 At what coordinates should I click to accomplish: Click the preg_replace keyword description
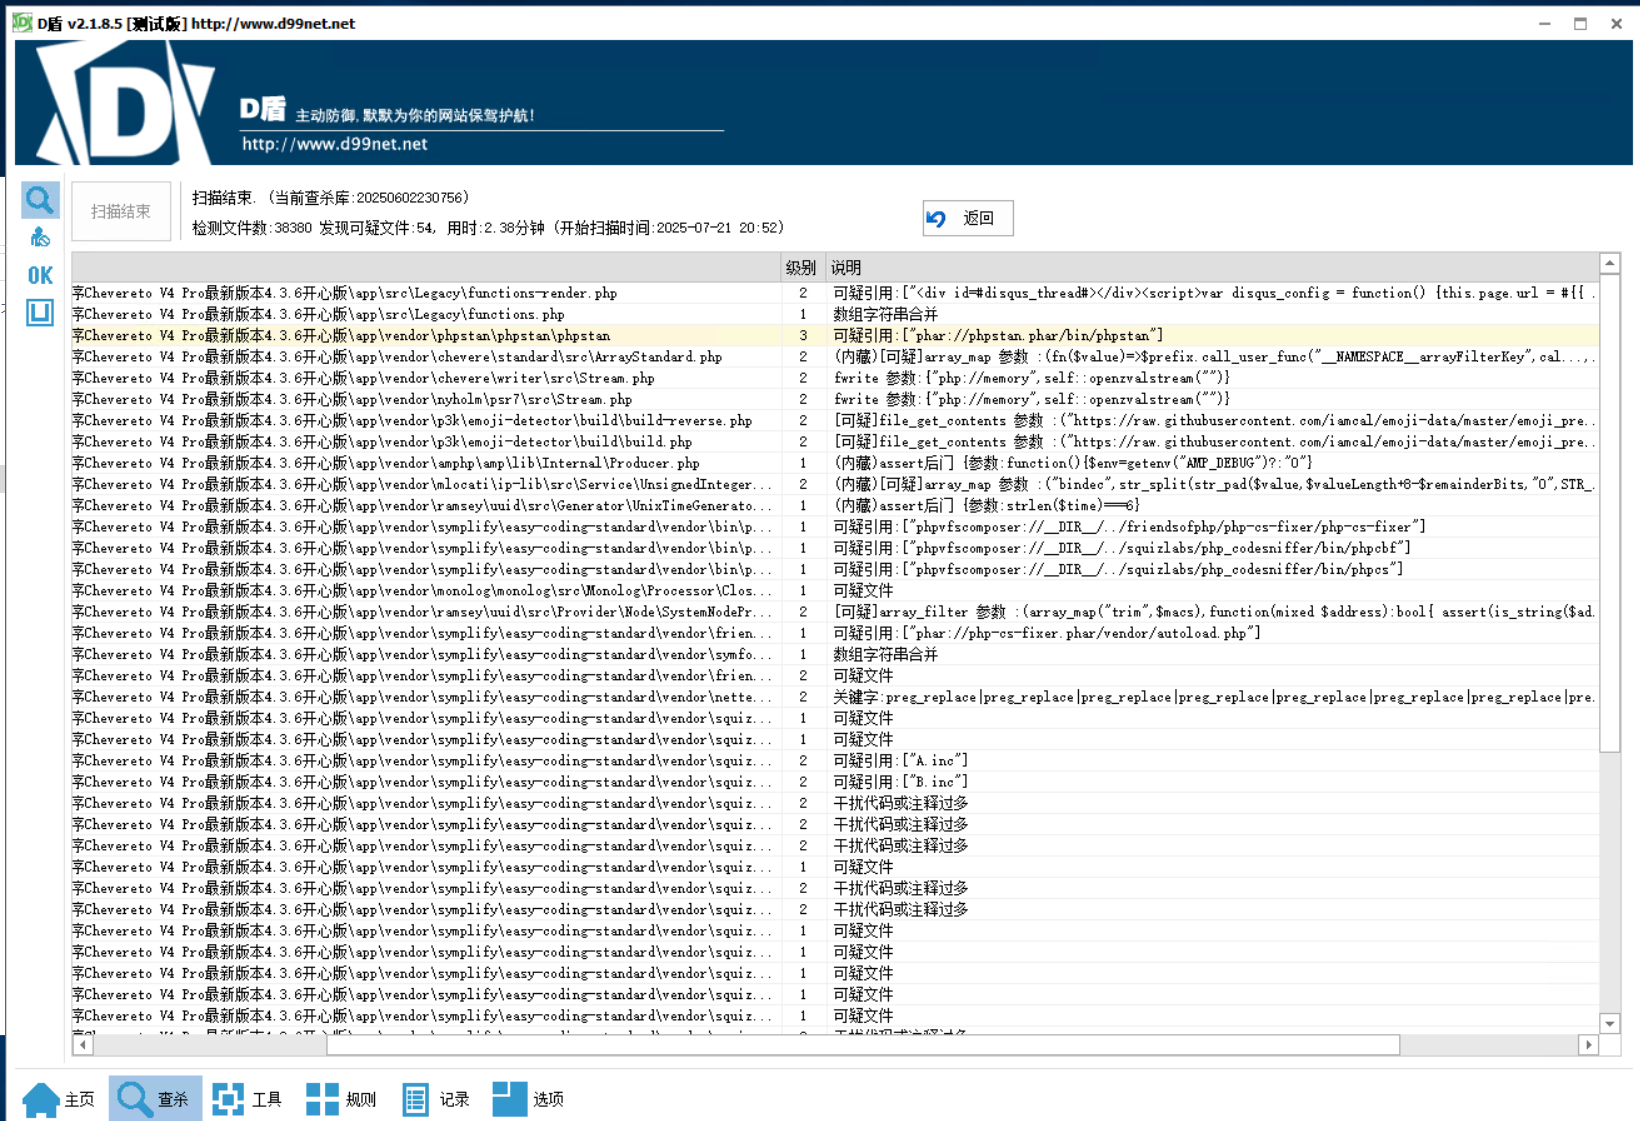1214,697
